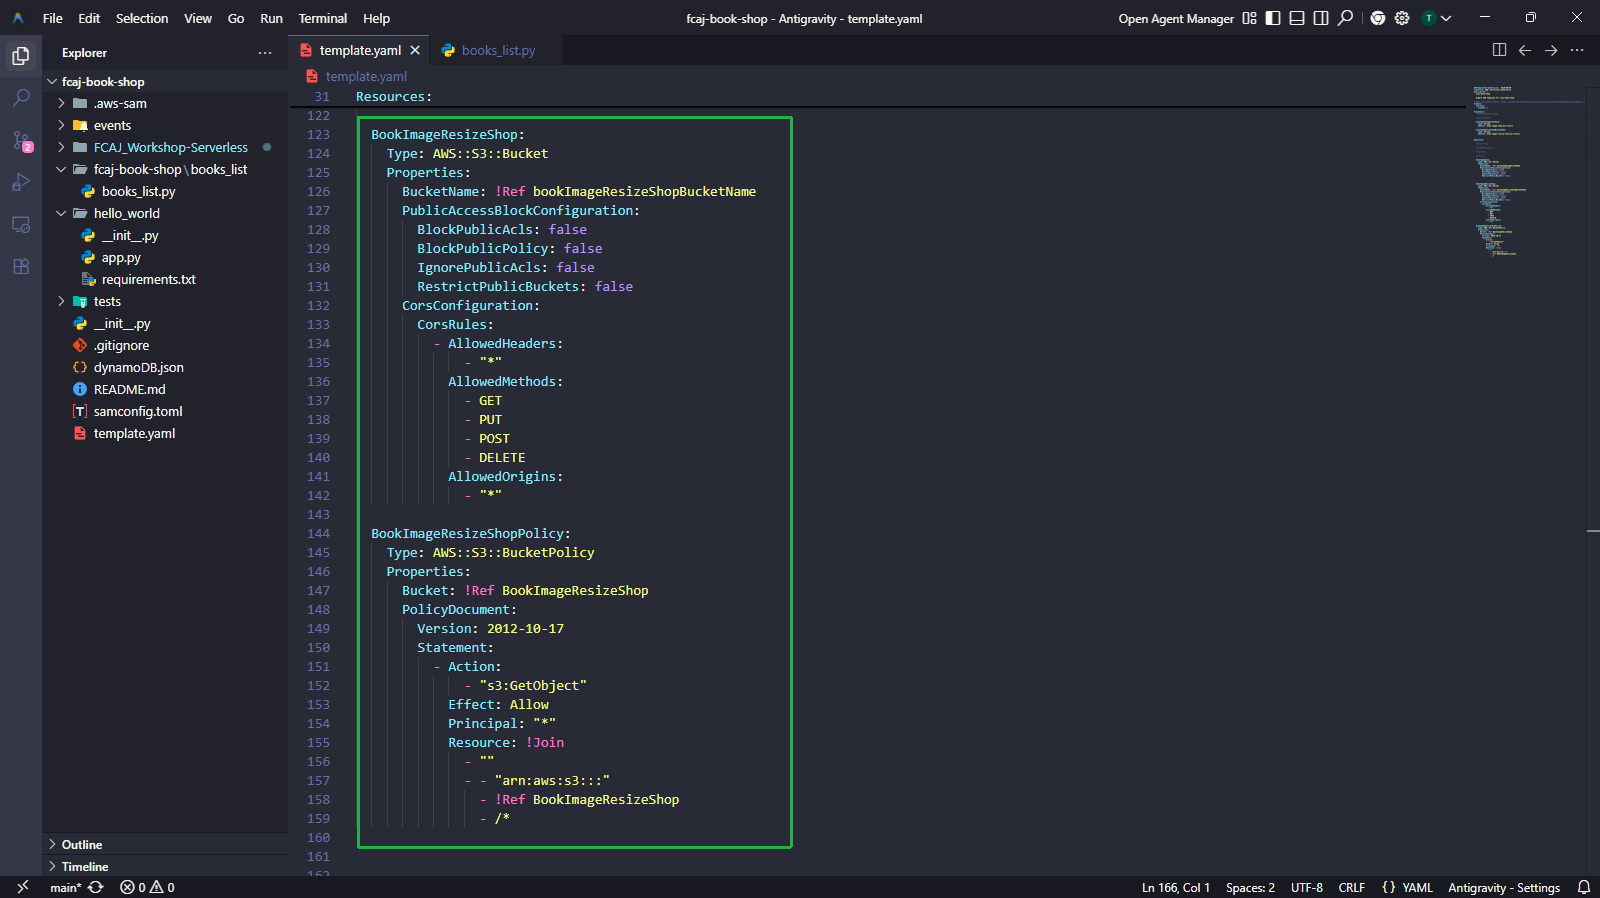
Task: Click the magnifier search icon in title bar
Action: (1346, 18)
